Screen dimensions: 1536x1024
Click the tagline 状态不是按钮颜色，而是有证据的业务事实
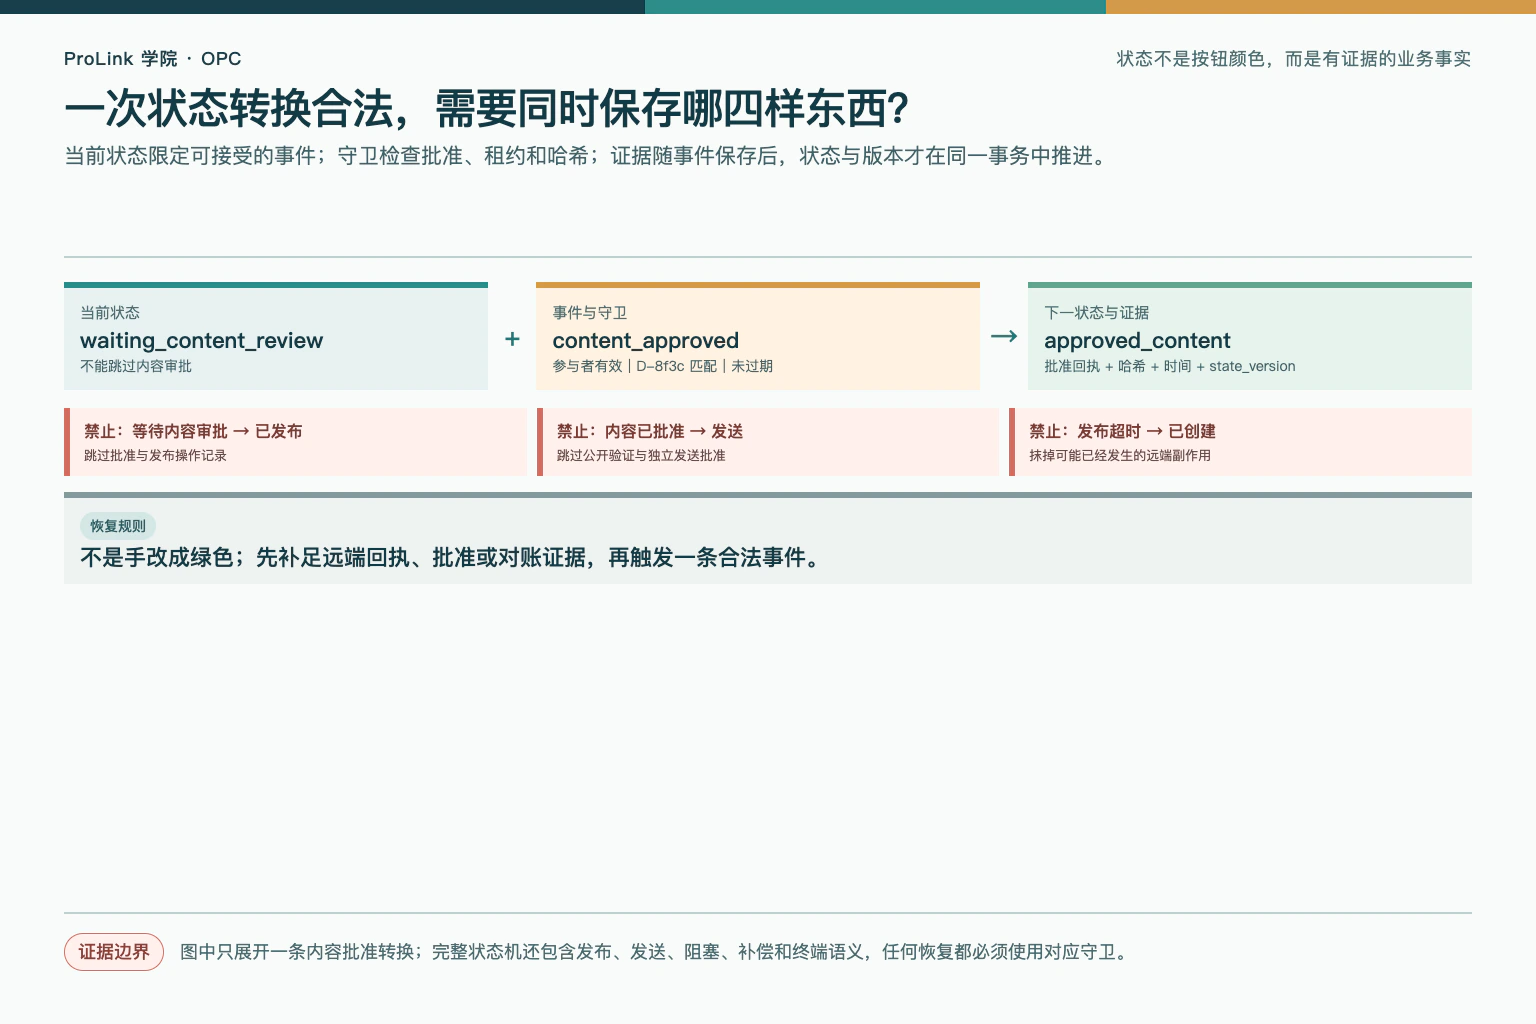[x=1293, y=59]
